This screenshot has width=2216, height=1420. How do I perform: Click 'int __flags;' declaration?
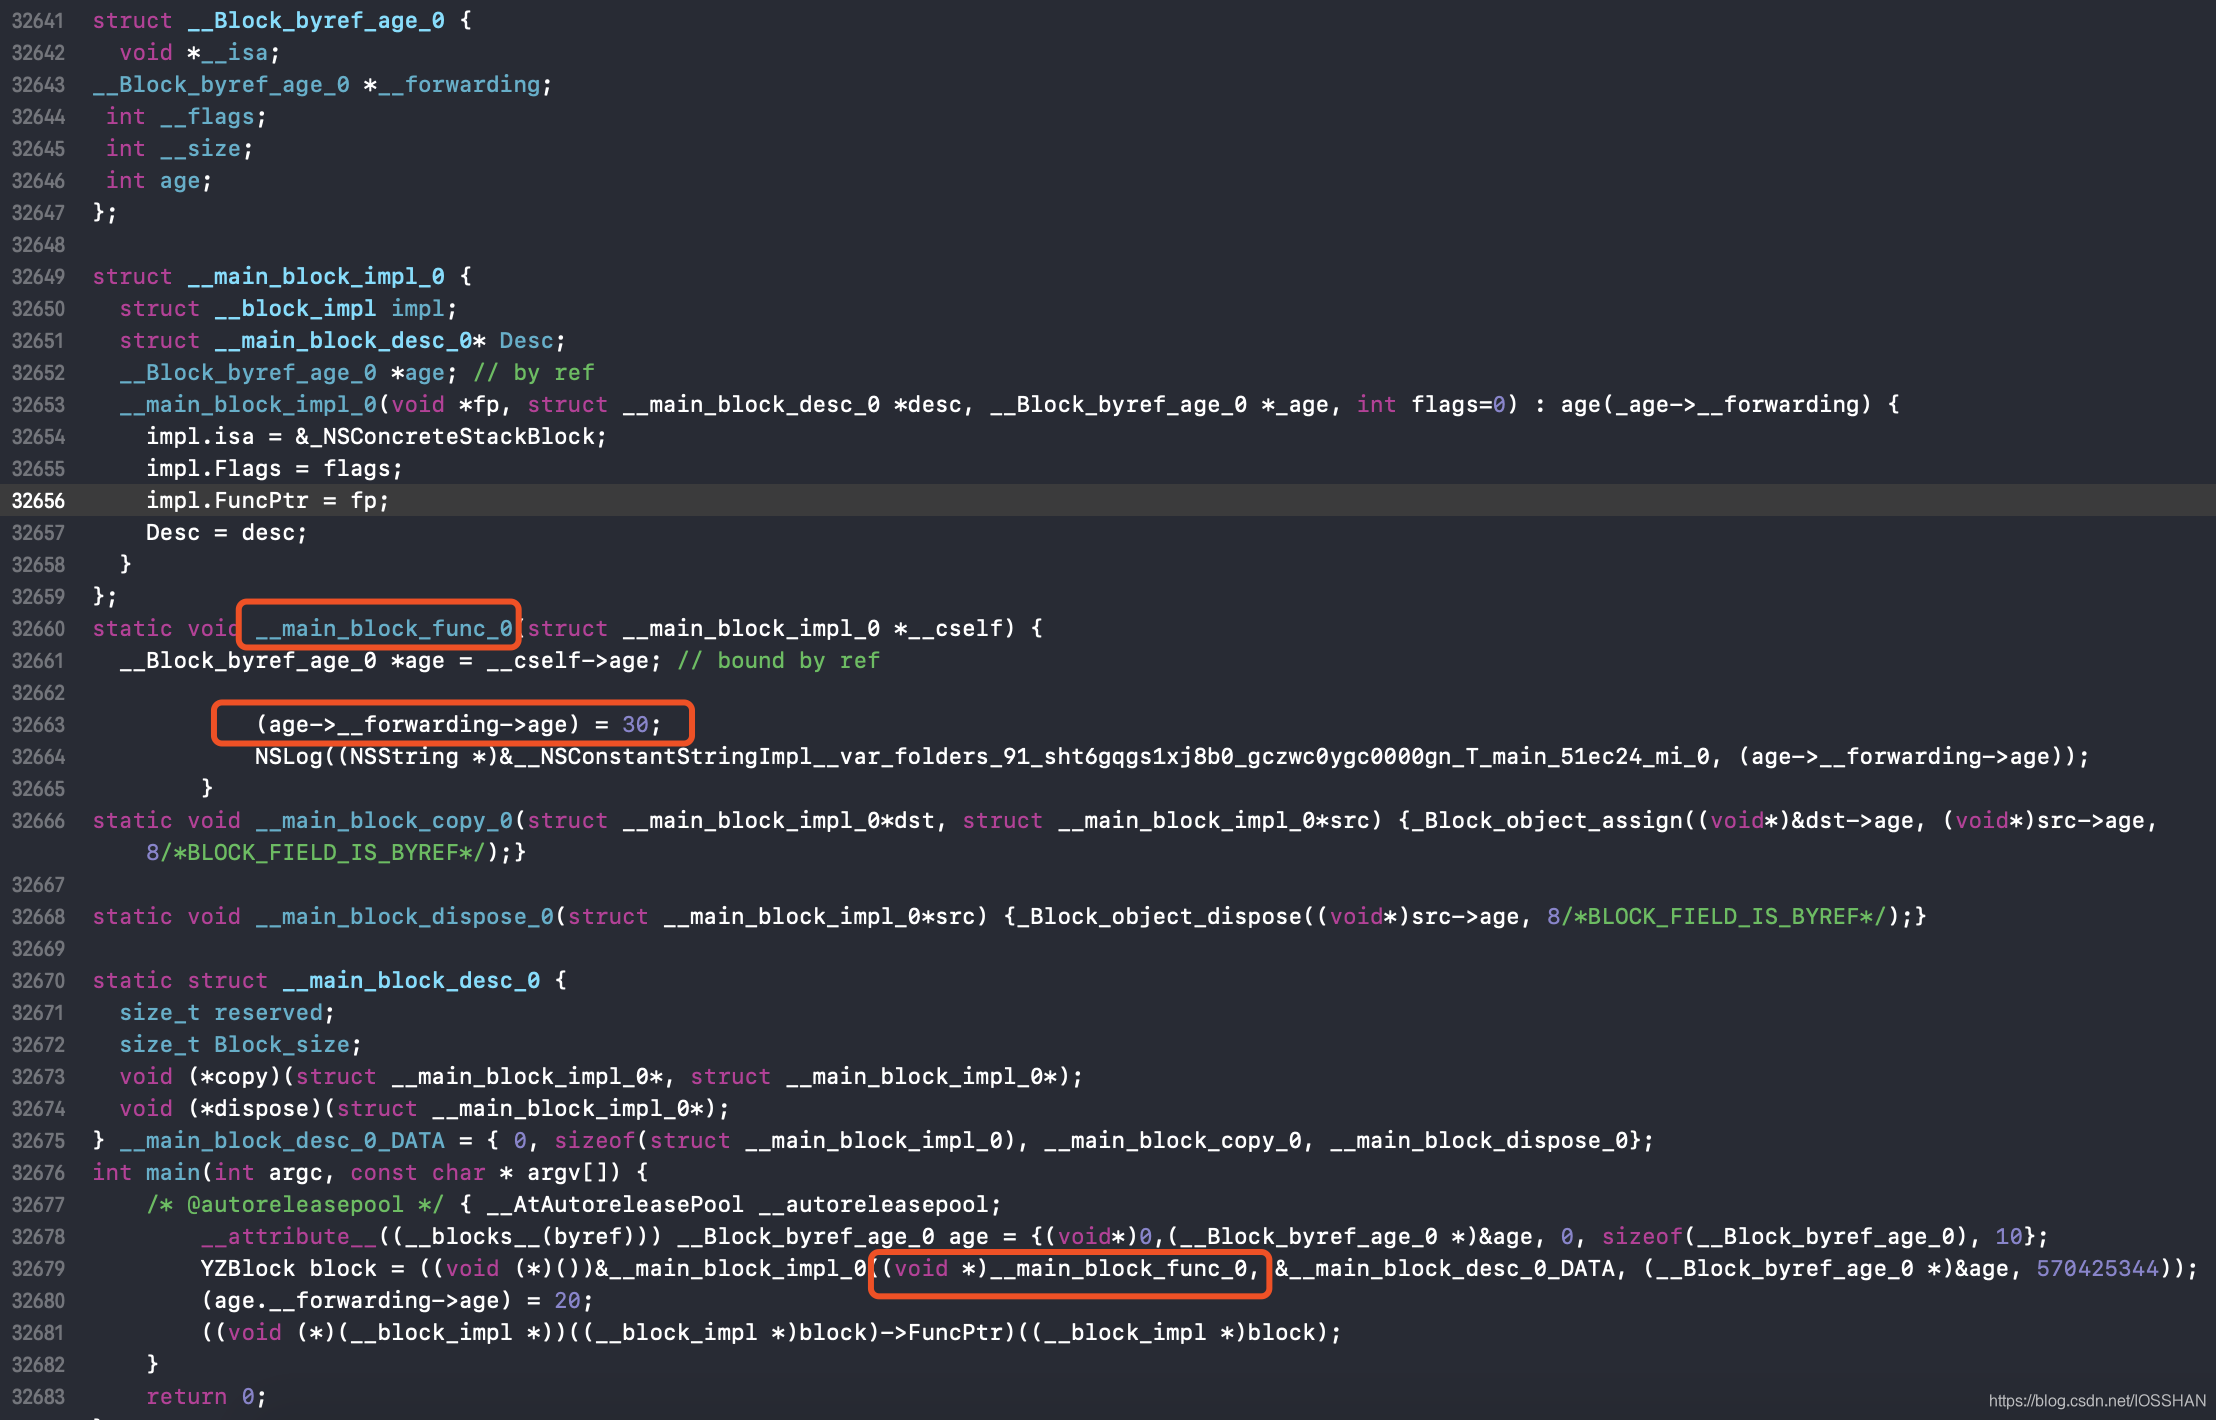[x=187, y=117]
